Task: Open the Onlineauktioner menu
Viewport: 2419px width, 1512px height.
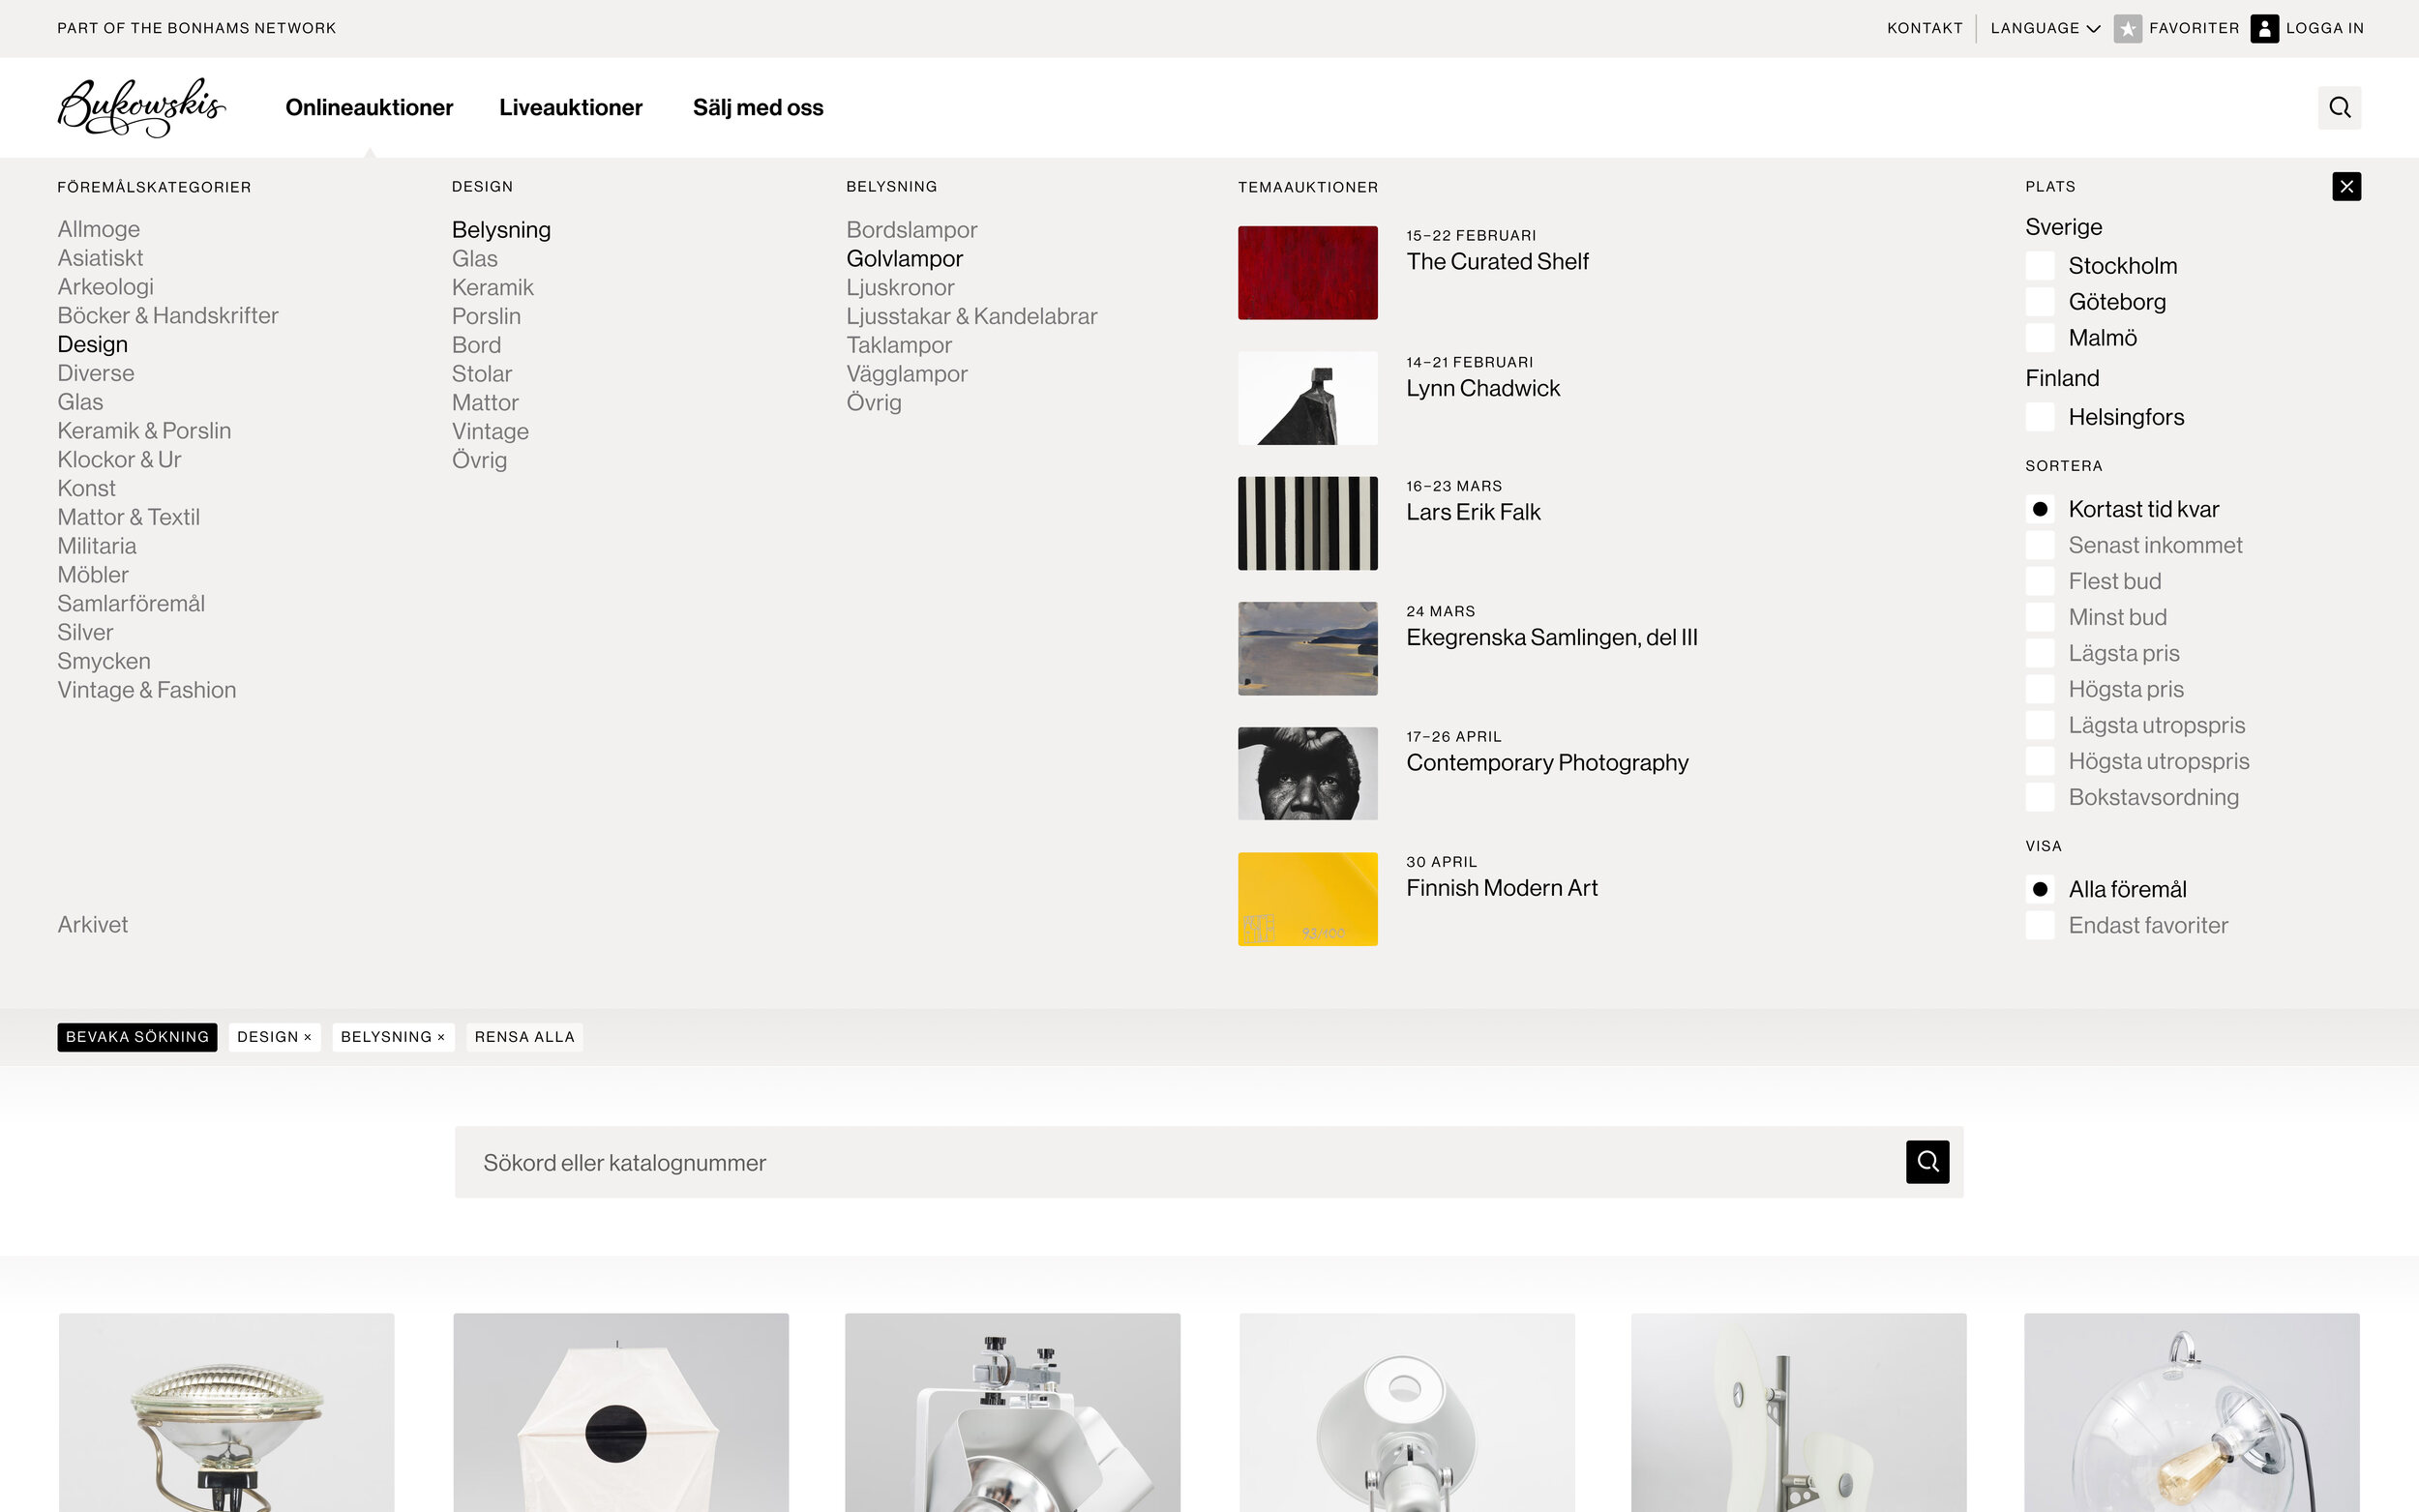Action: pos(369,107)
